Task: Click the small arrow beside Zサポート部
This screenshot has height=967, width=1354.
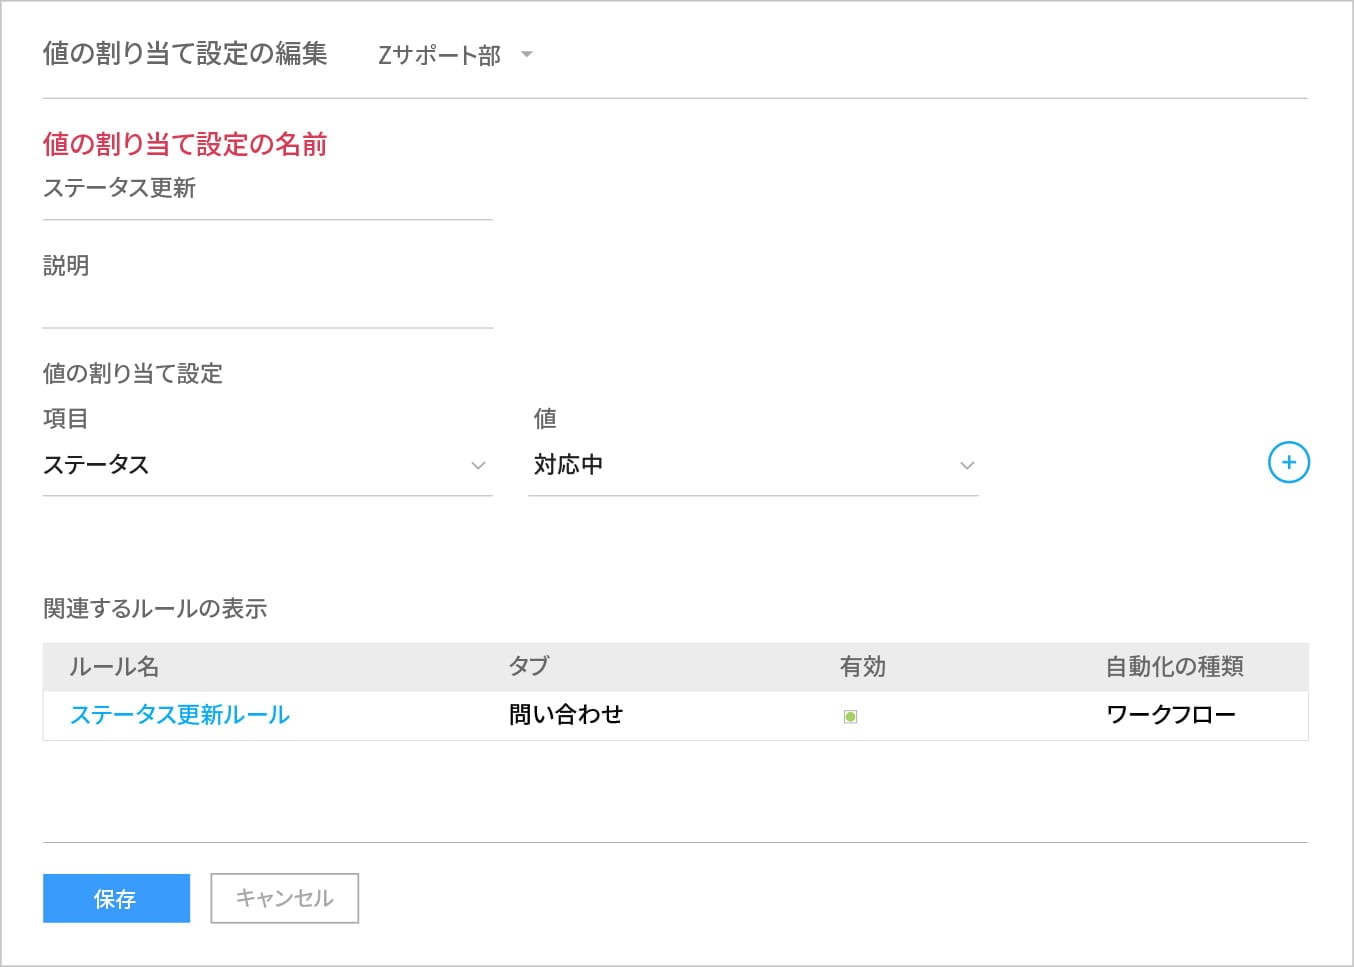Action: coord(527,54)
